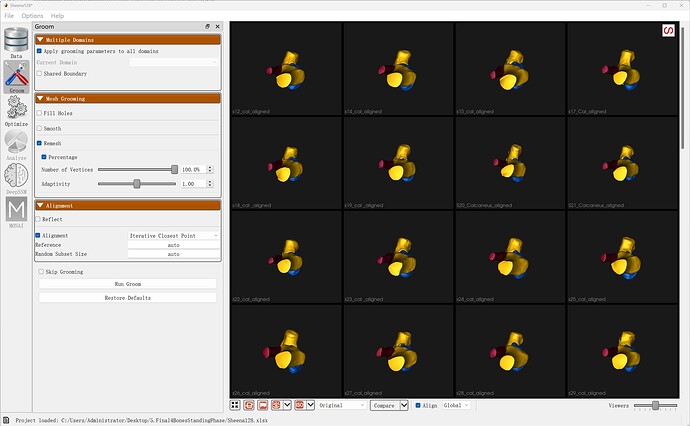Select the s14_cal_aligned shape view
Screen dimensions: 690x426
398,69
